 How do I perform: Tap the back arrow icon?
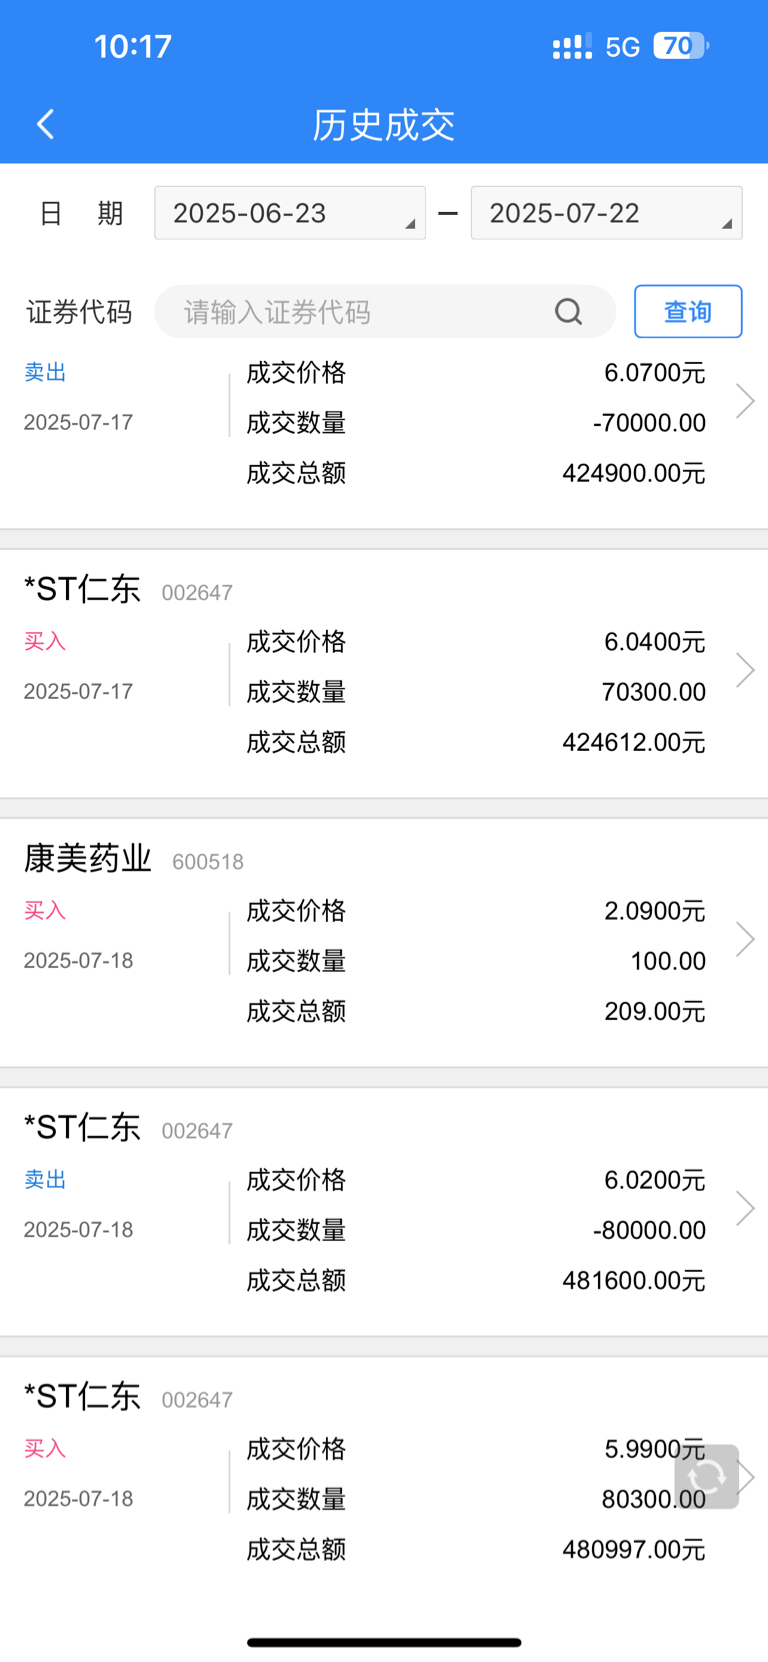(x=45, y=124)
